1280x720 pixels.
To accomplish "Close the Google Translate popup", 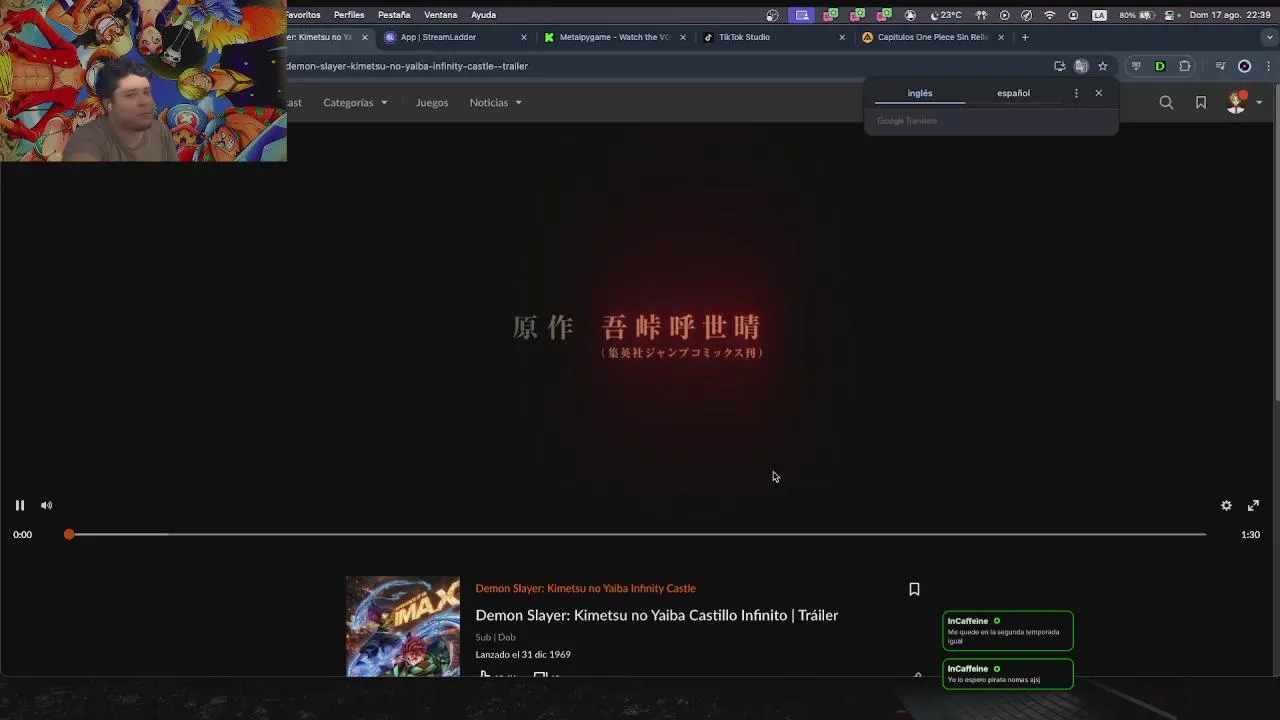I will 1098,93.
